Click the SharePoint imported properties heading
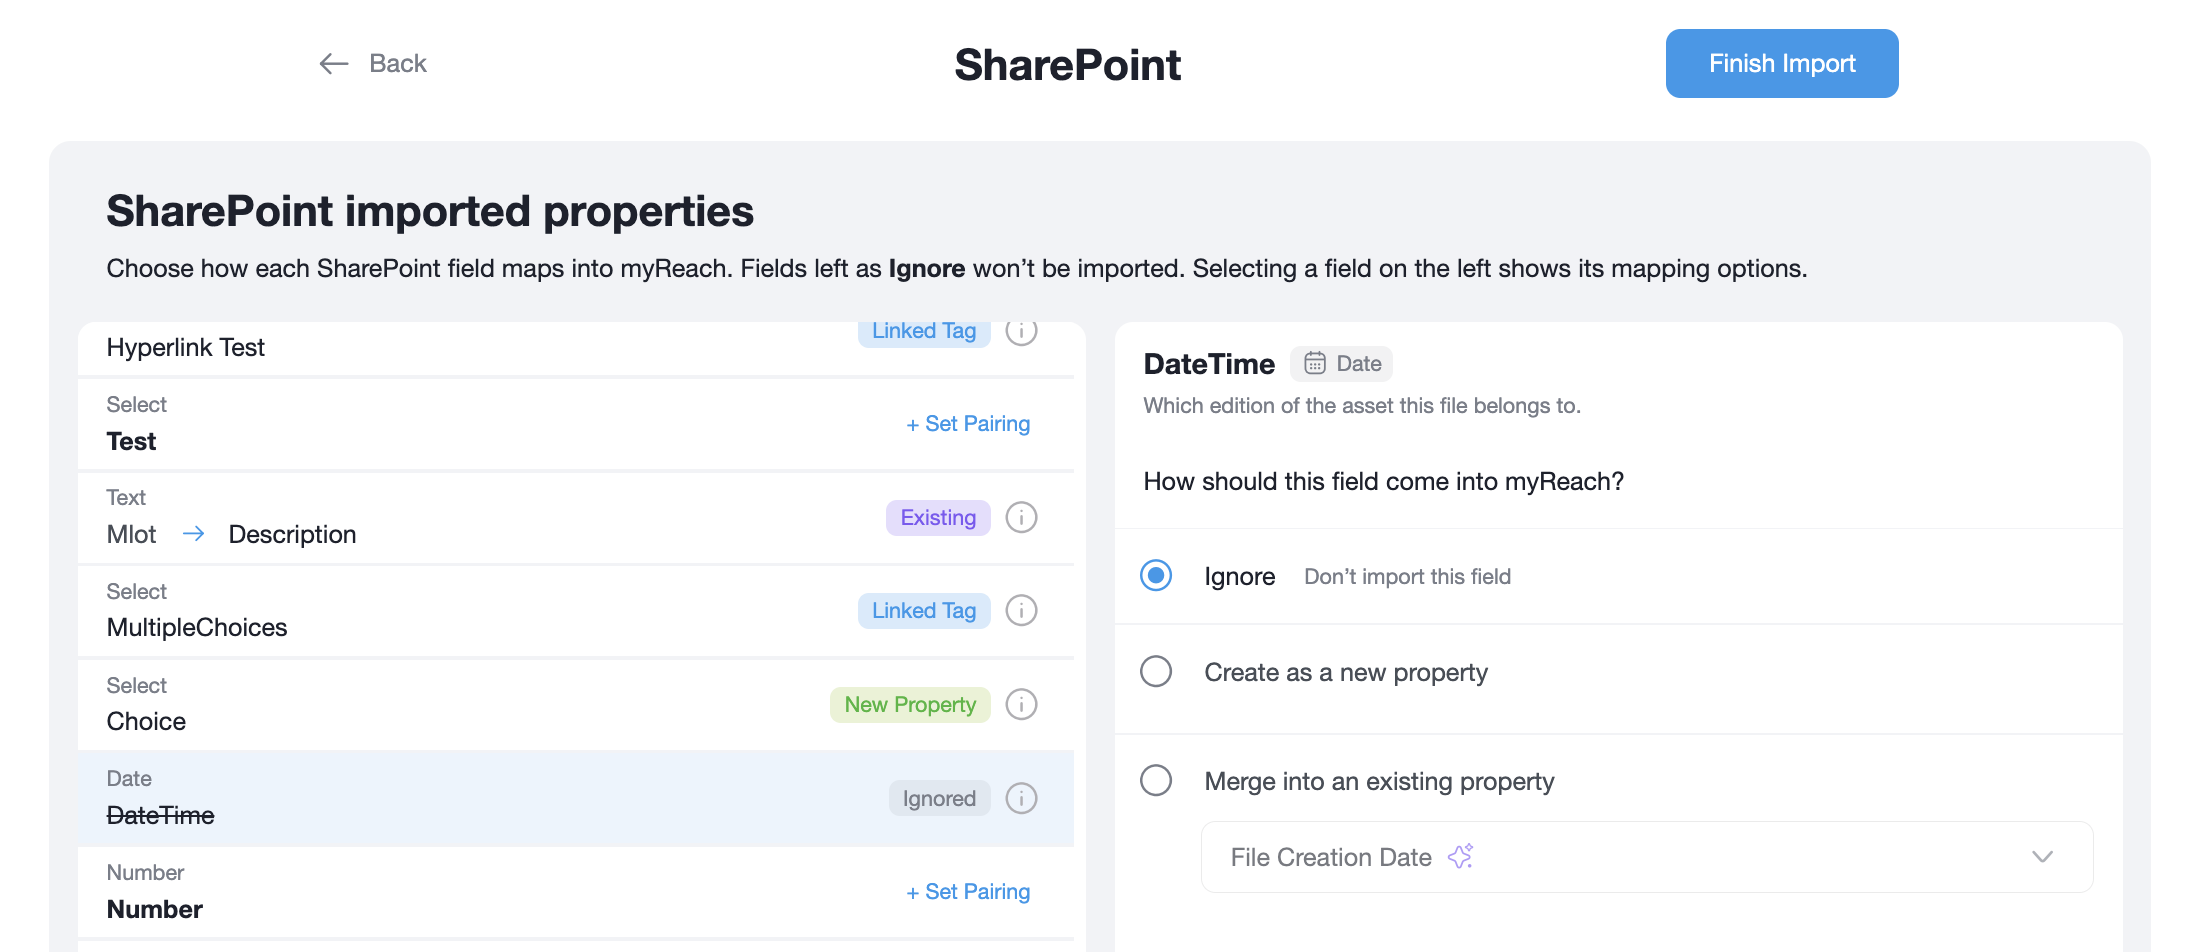 [x=430, y=212]
